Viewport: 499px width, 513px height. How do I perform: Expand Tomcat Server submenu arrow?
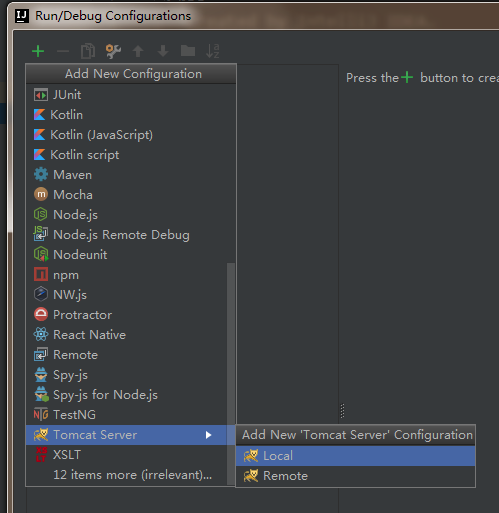click(x=209, y=435)
